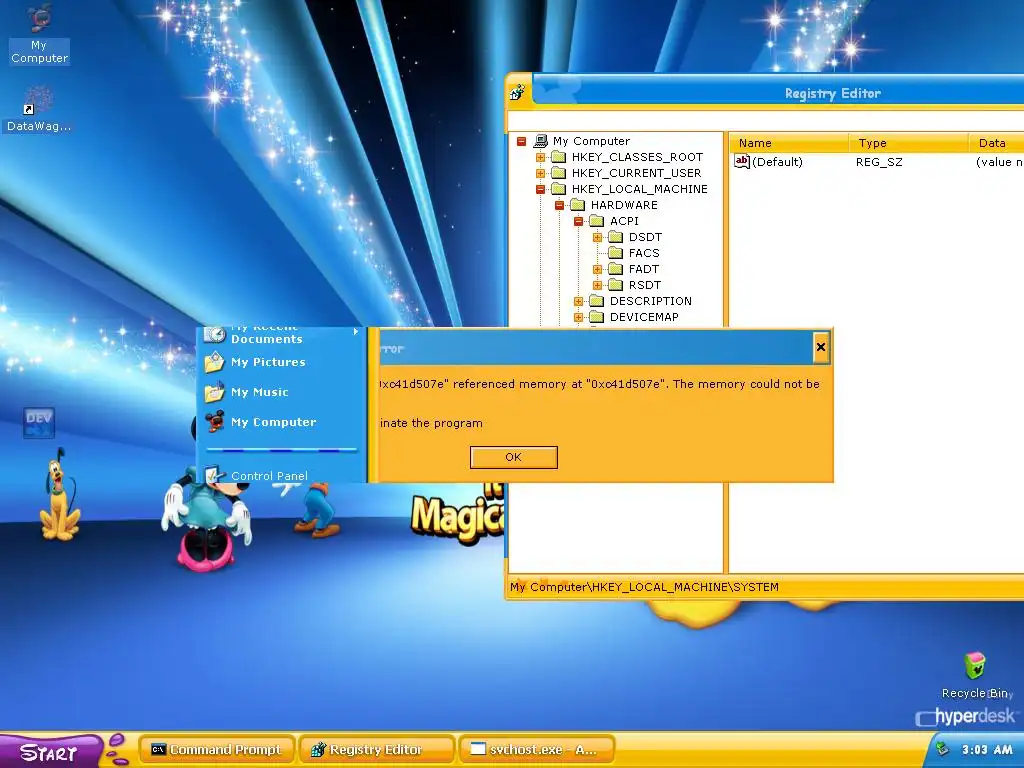
Task: Click the Mickey My Computer menu icon
Action: [214, 422]
